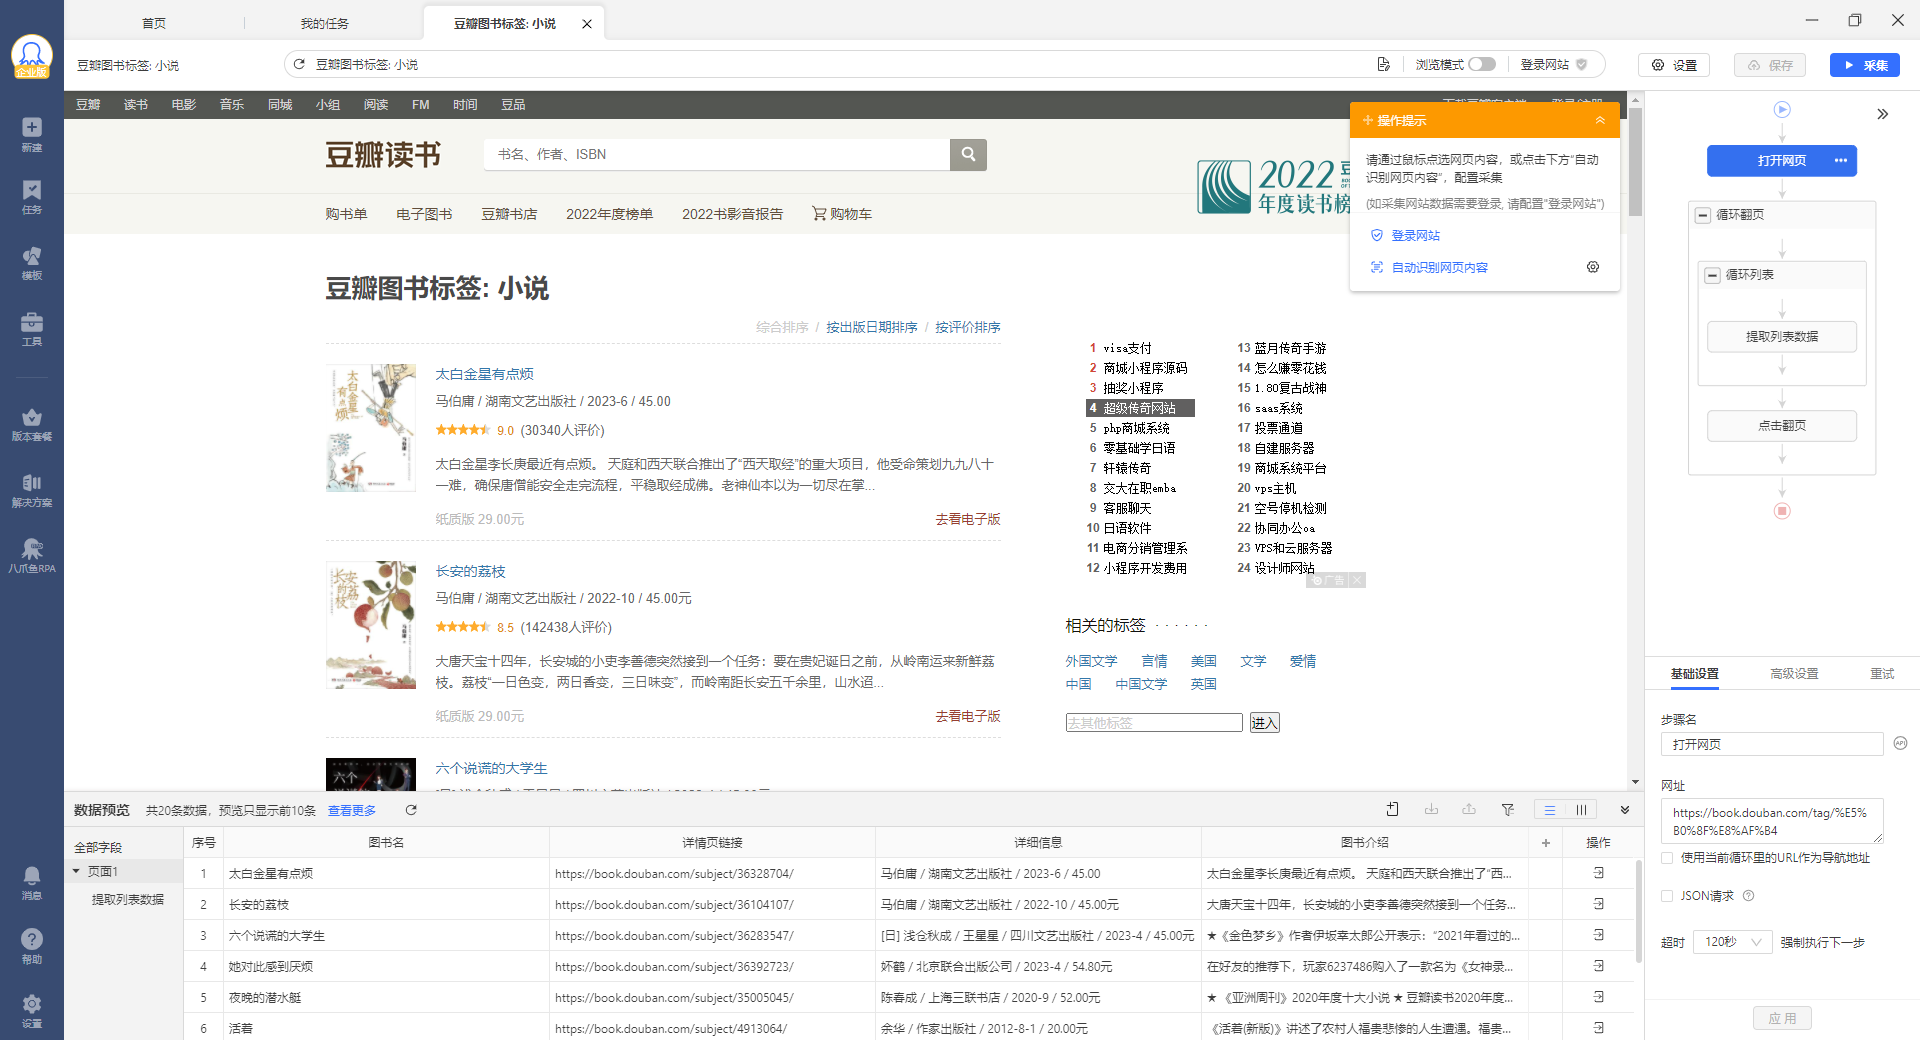
Task: Collapse the 循环列表 loop box
Action: pos(1712,275)
